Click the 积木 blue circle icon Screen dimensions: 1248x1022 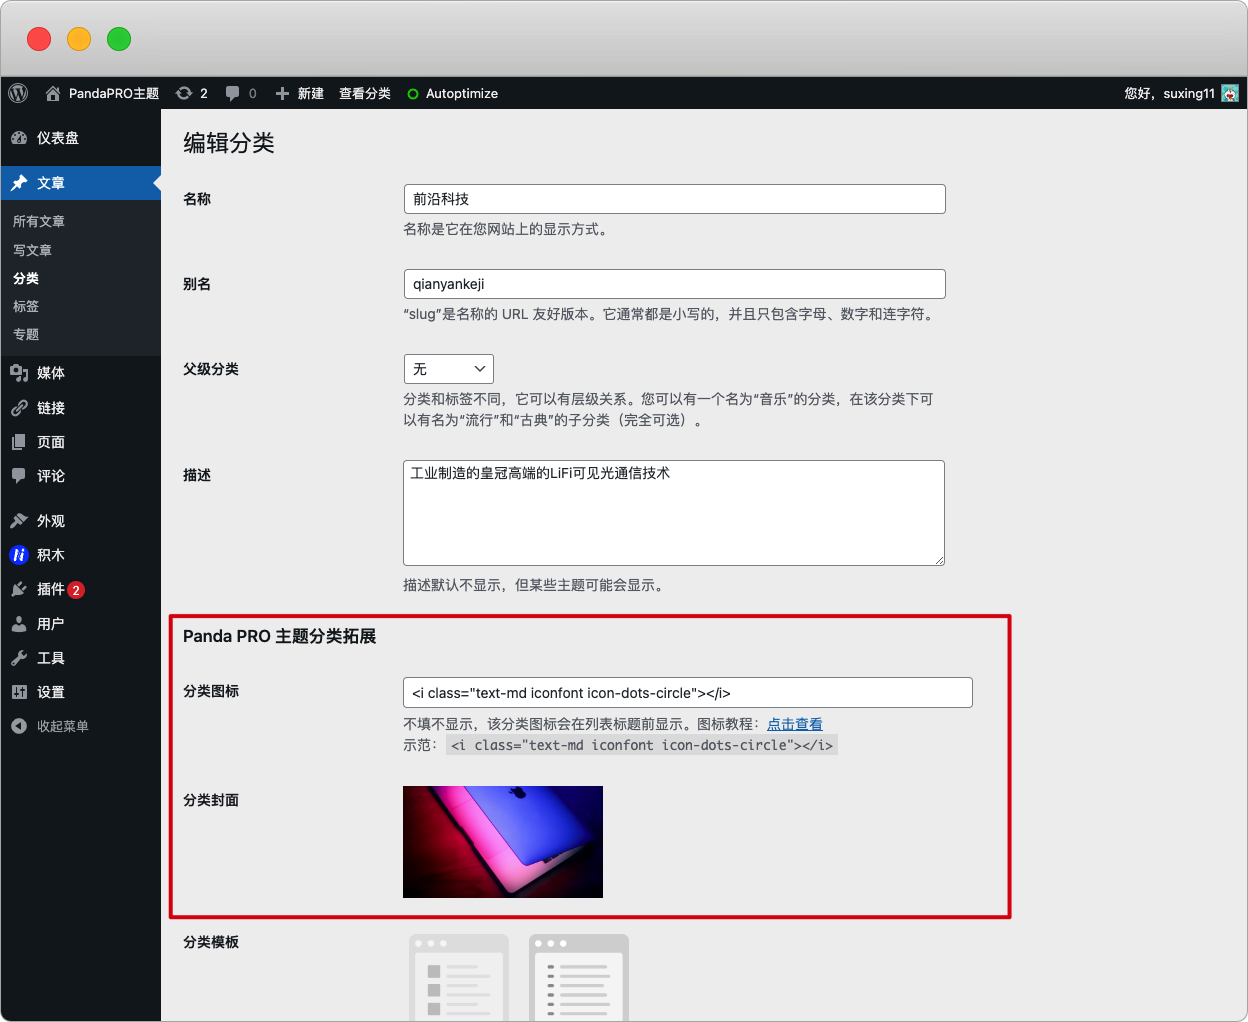tap(19, 555)
